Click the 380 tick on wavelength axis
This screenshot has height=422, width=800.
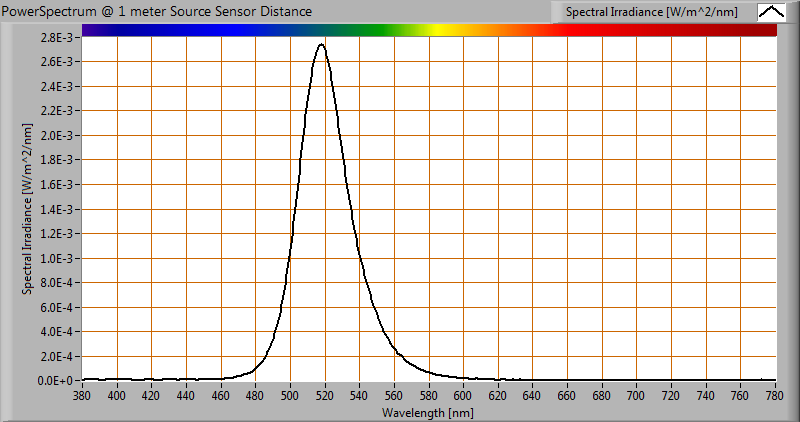[x=82, y=396]
